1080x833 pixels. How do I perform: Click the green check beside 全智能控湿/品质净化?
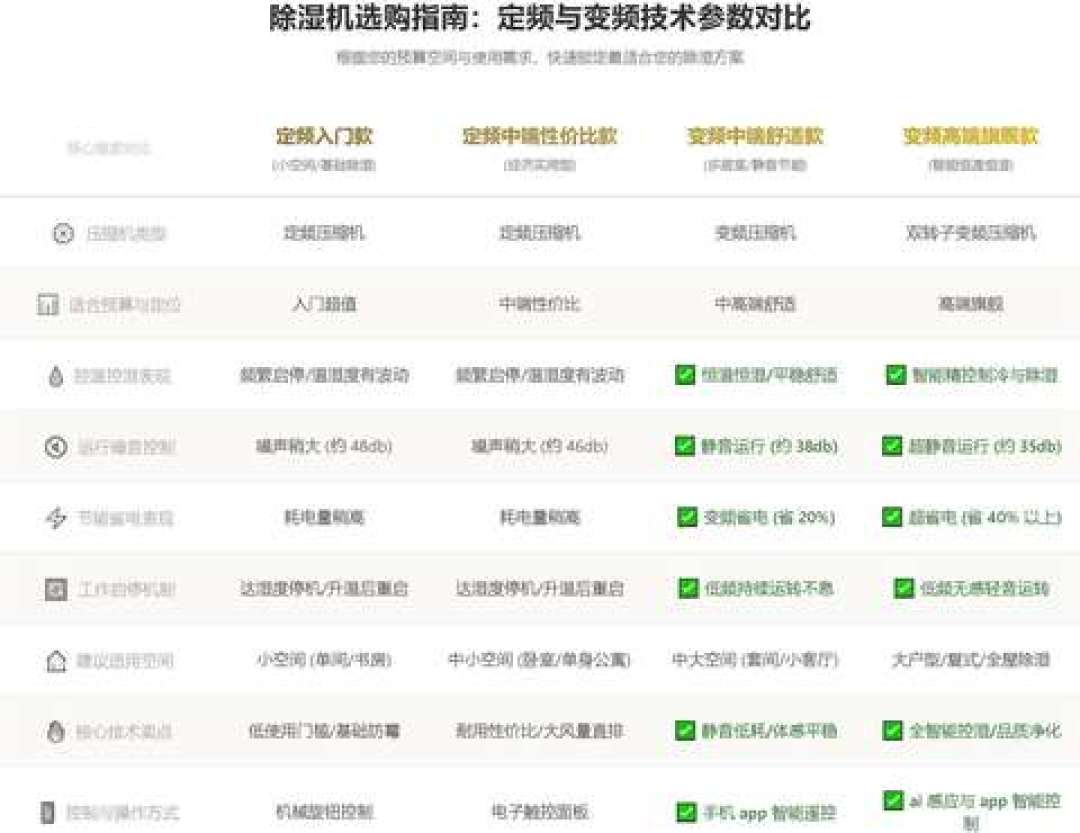(x=892, y=730)
